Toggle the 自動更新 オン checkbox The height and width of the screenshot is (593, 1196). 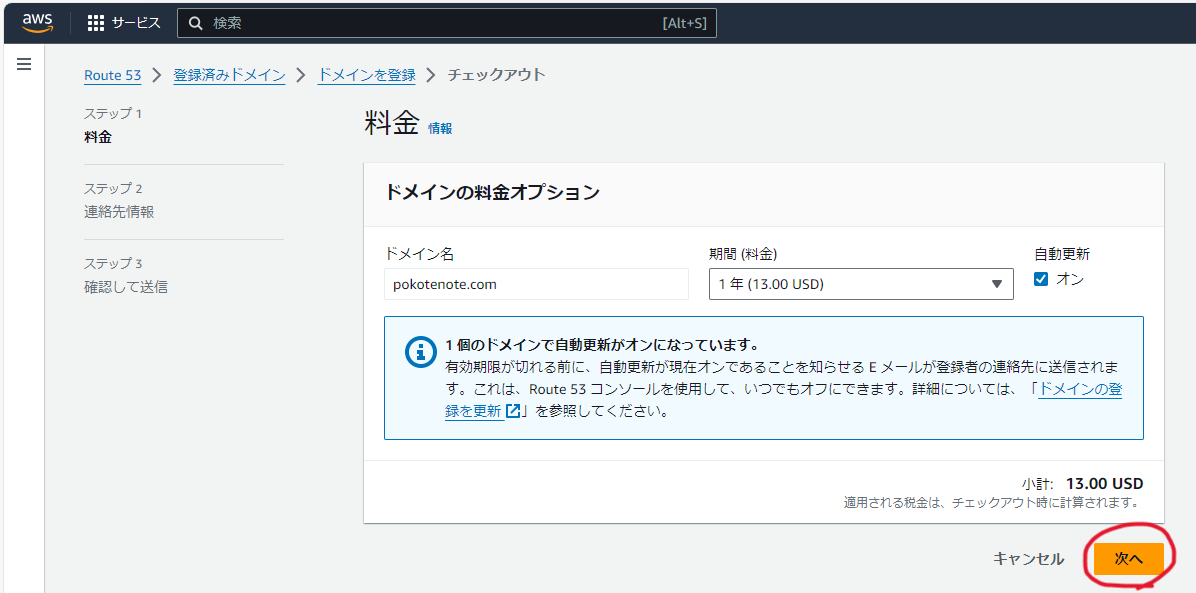tap(1040, 279)
